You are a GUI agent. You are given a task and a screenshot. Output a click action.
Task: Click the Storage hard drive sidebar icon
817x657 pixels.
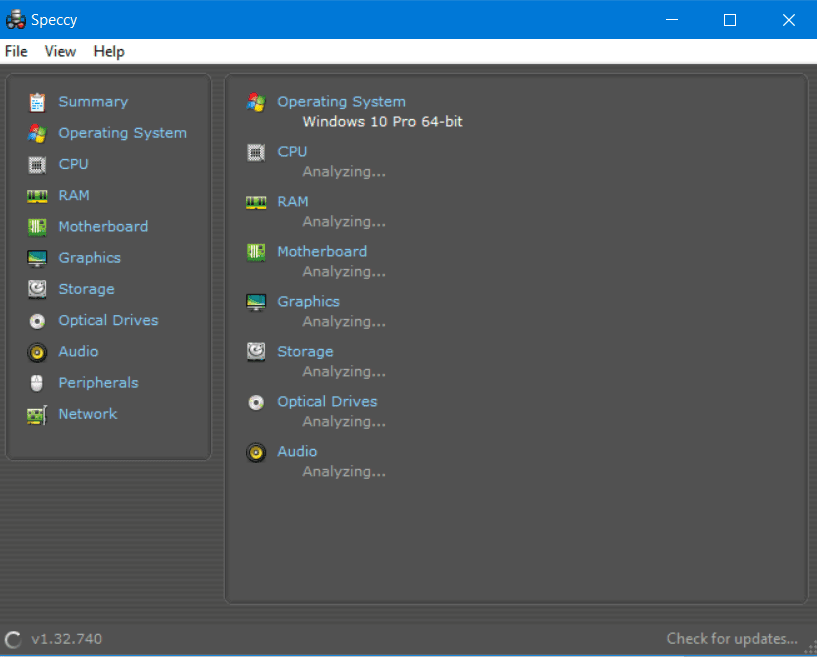[37, 289]
